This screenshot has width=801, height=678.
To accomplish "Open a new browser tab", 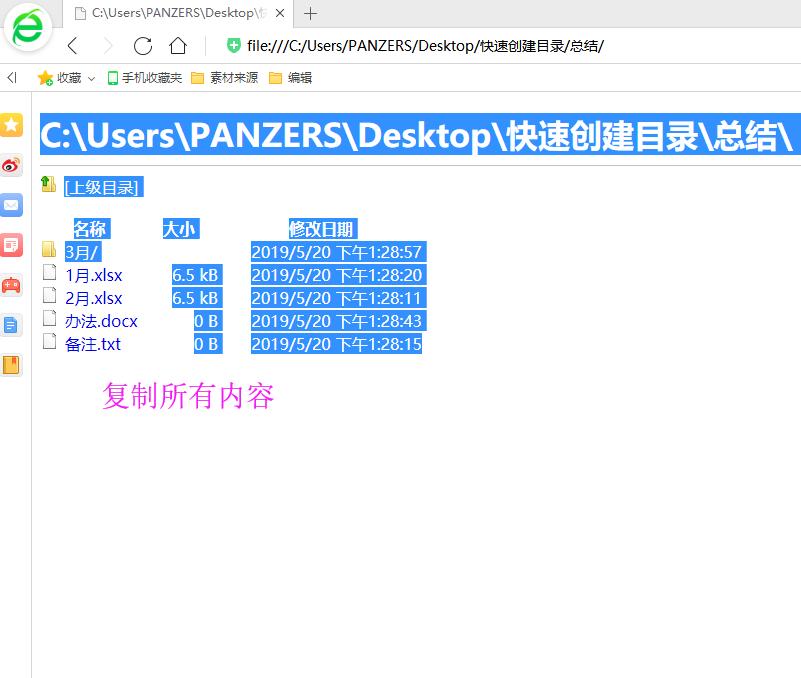I will coord(310,15).
